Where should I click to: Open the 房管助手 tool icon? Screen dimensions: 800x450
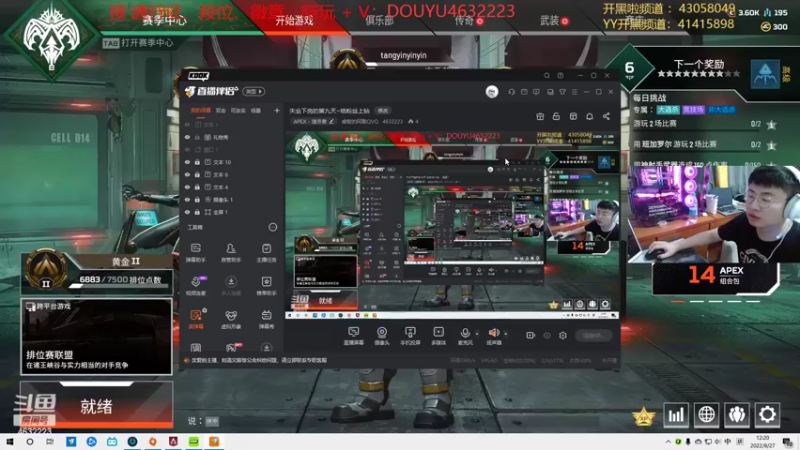pos(231,252)
